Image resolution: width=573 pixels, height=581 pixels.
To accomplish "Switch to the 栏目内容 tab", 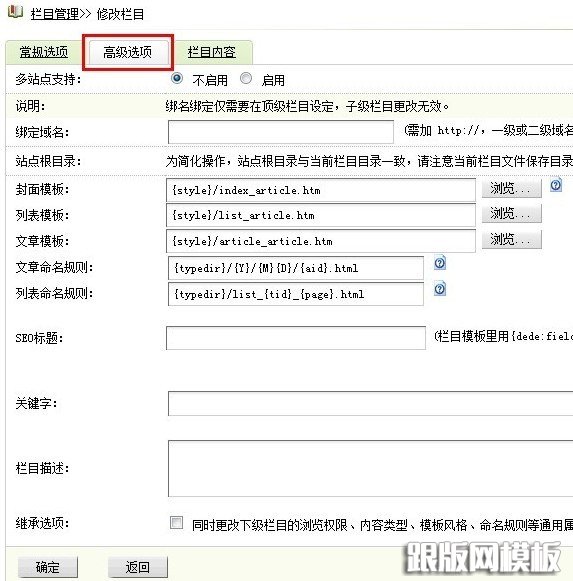I will pos(212,52).
